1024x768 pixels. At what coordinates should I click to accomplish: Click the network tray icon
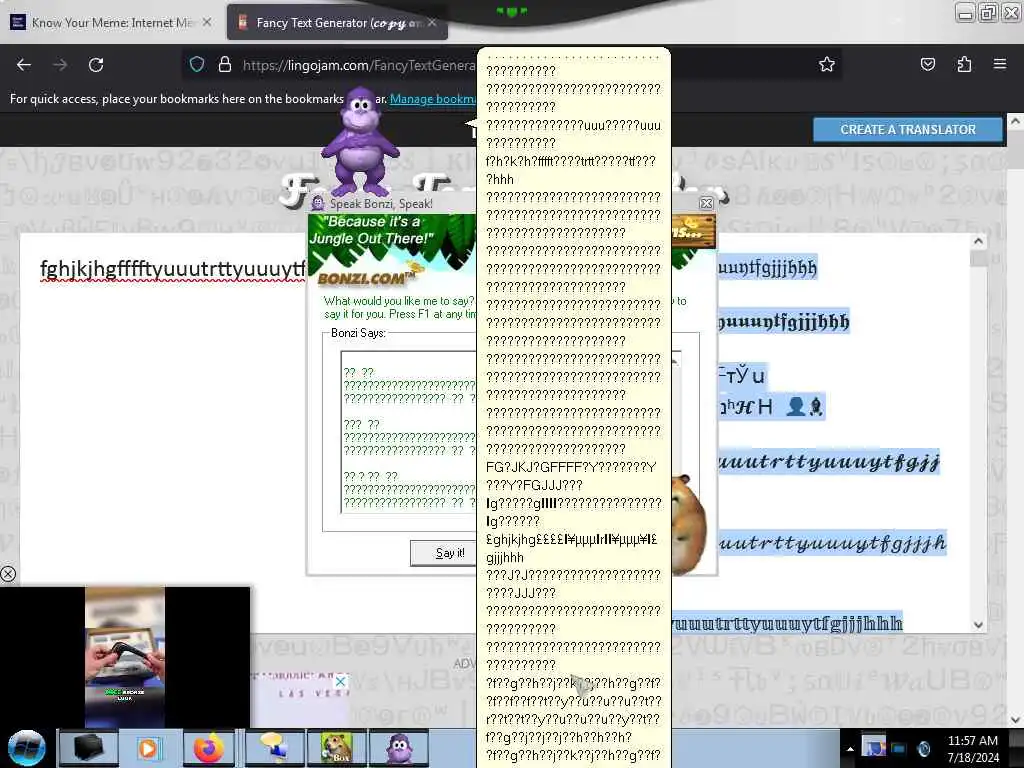[x=899, y=748]
